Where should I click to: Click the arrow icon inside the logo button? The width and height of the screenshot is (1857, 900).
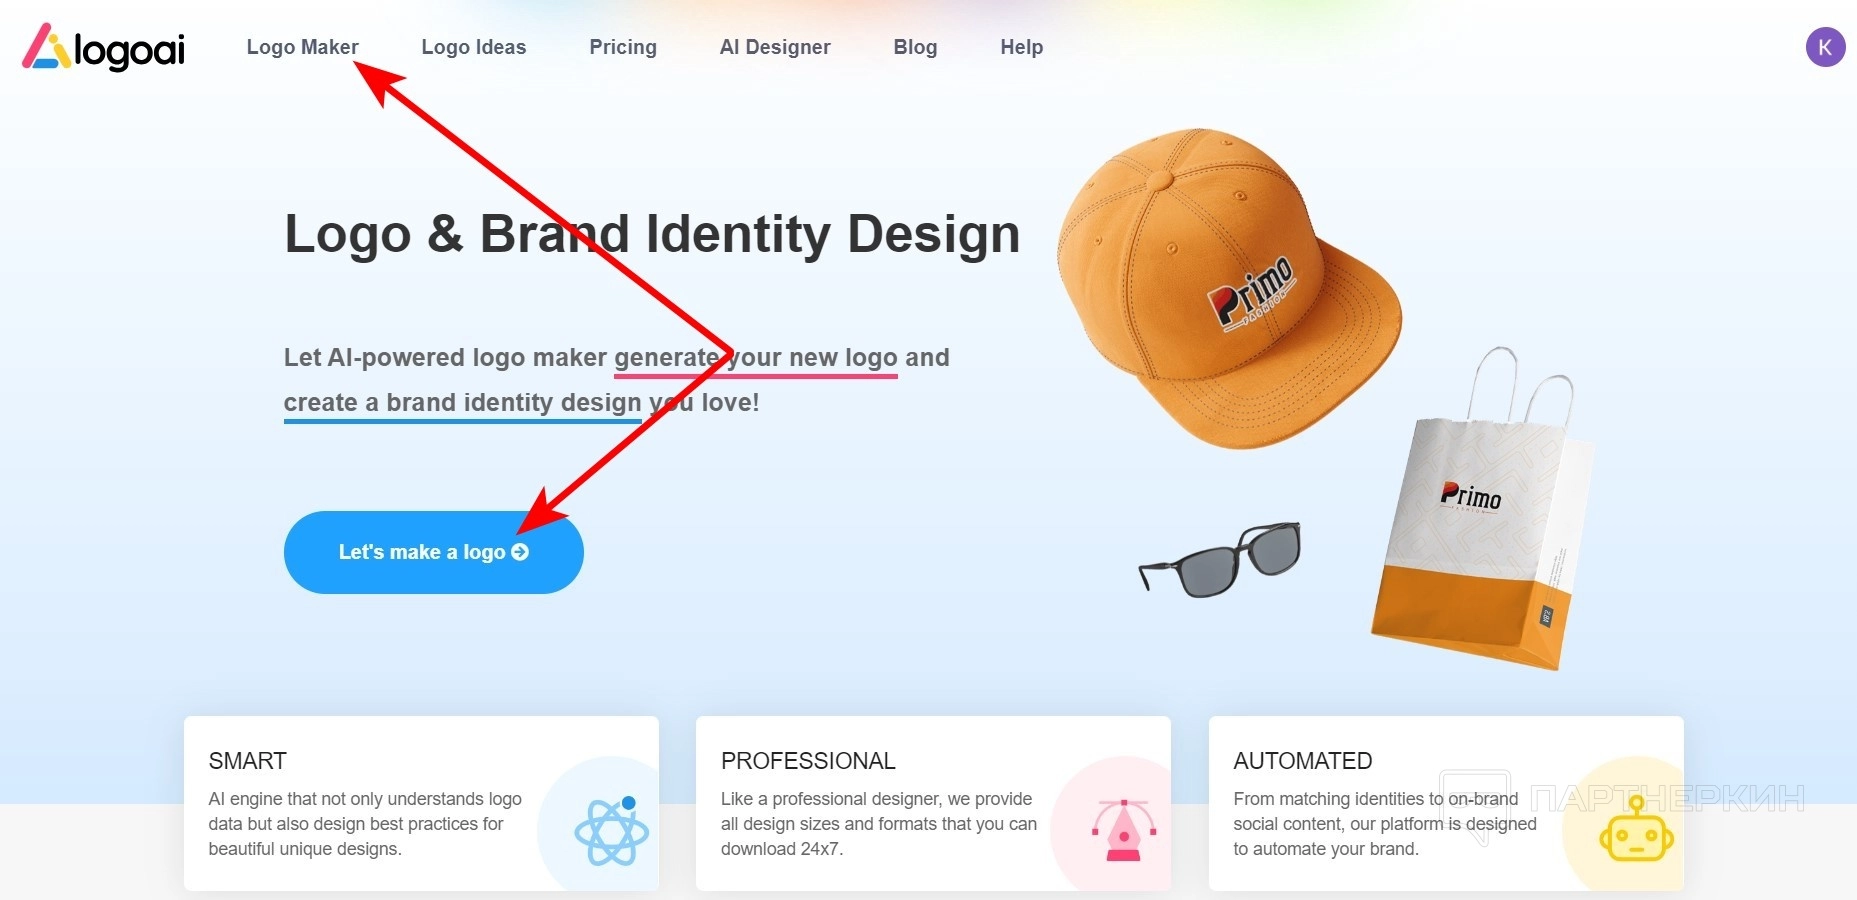(x=520, y=552)
